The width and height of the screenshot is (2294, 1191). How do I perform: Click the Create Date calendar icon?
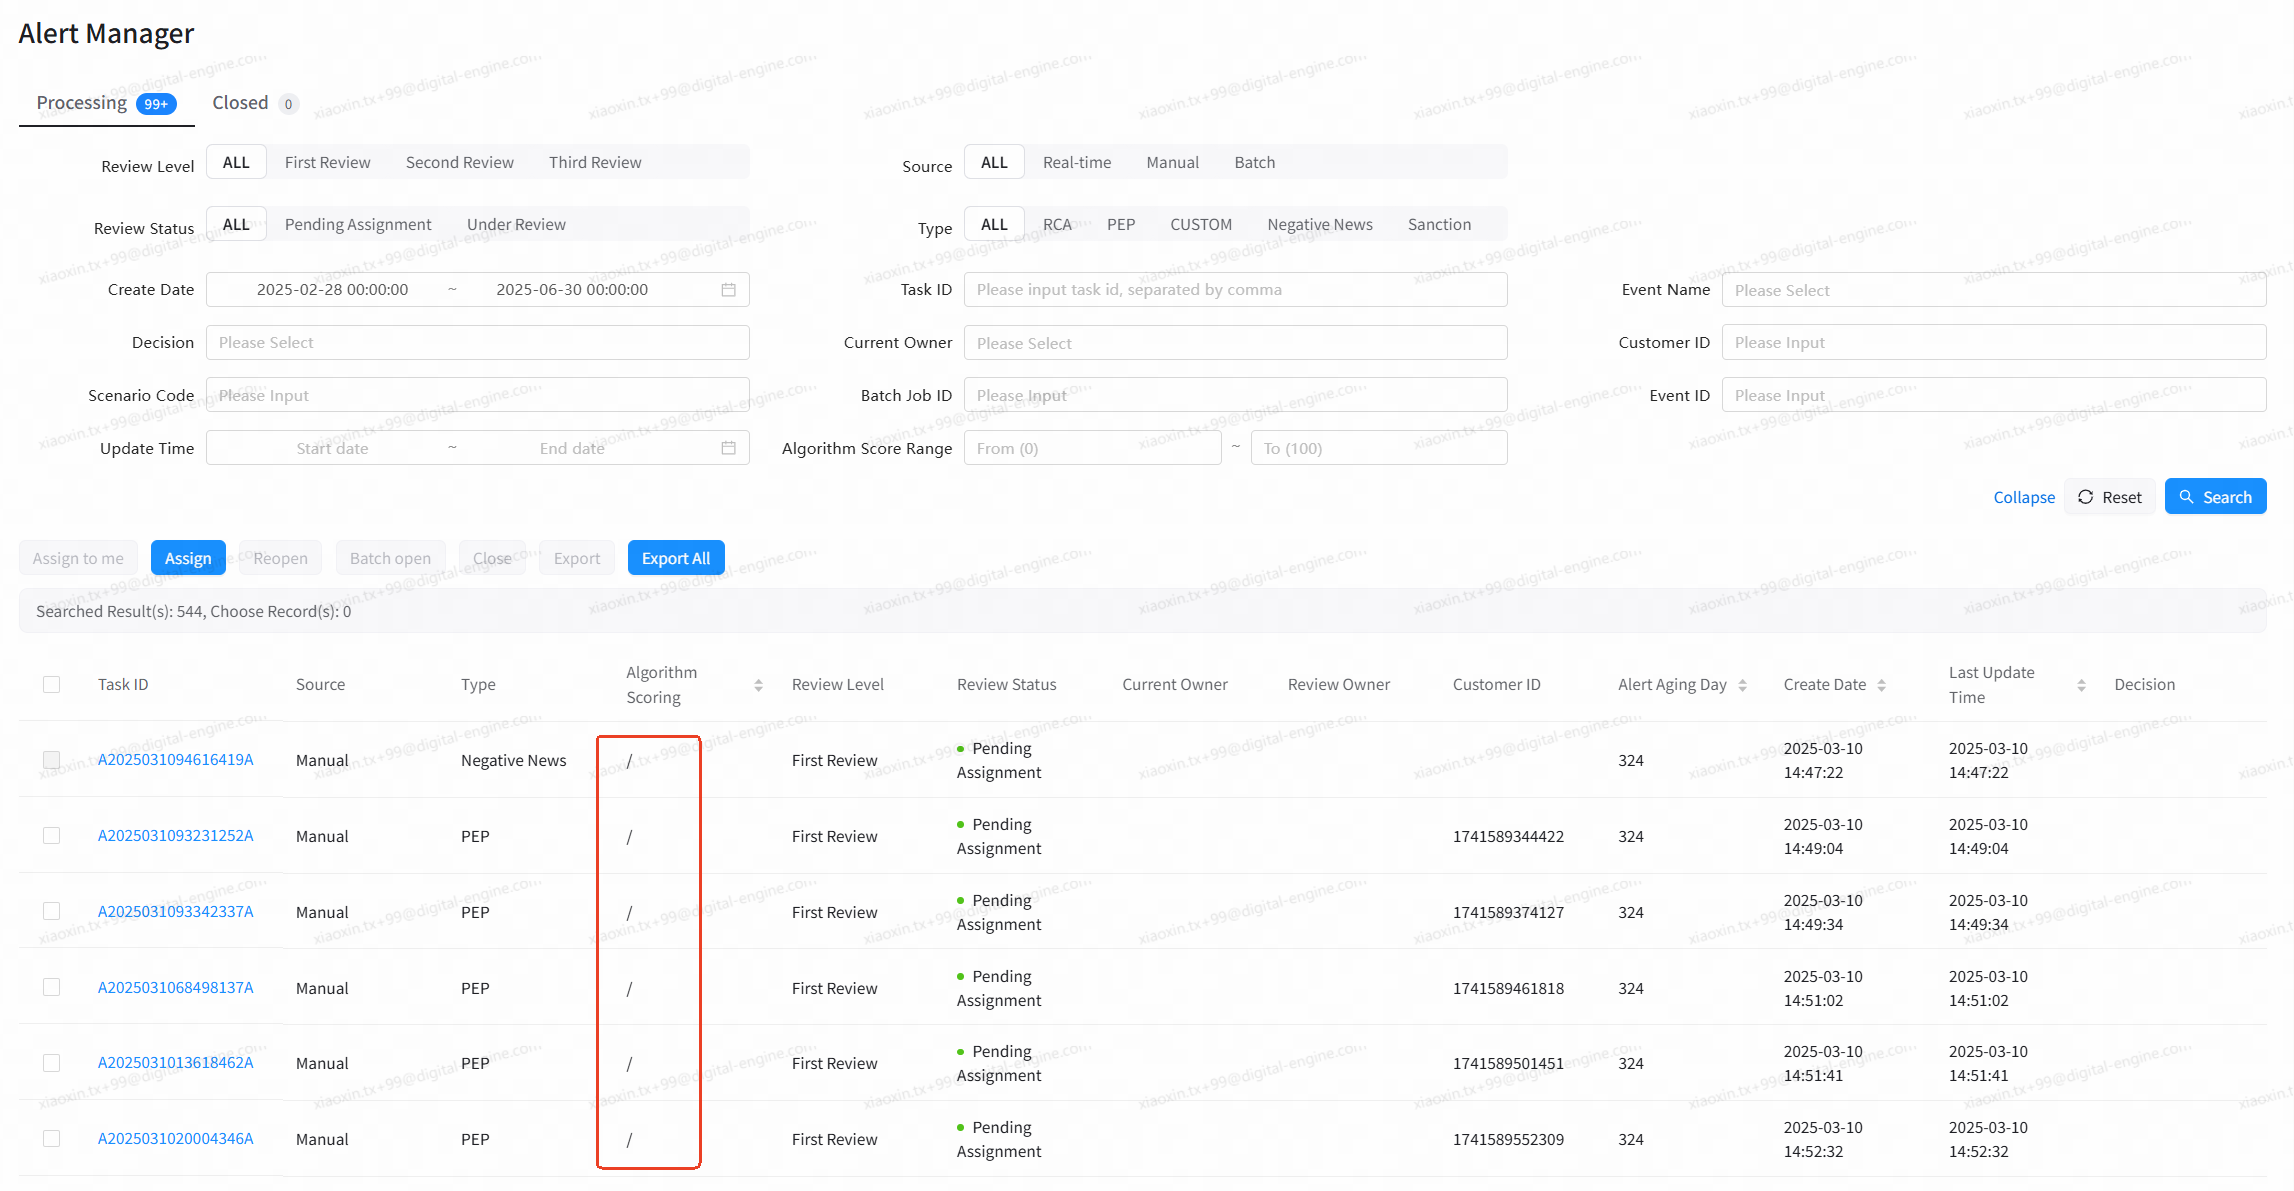pyautogui.click(x=728, y=290)
